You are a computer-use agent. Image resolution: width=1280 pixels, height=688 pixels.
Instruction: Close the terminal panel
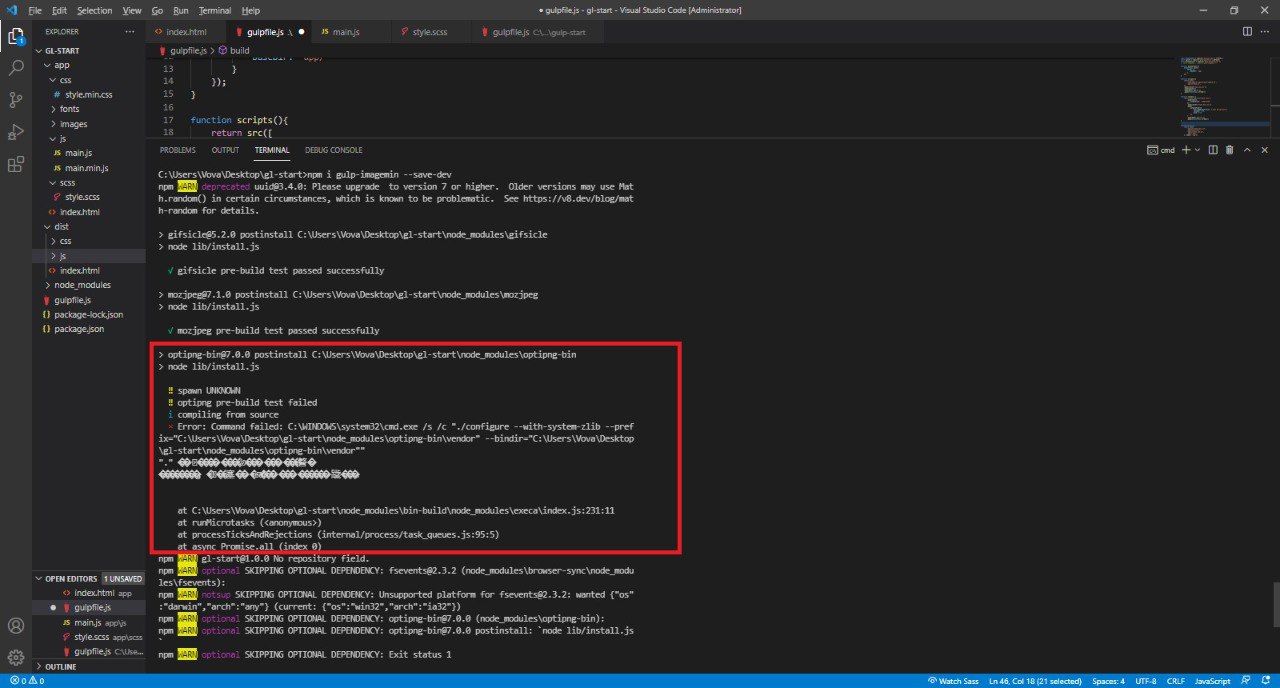point(1265,150)
